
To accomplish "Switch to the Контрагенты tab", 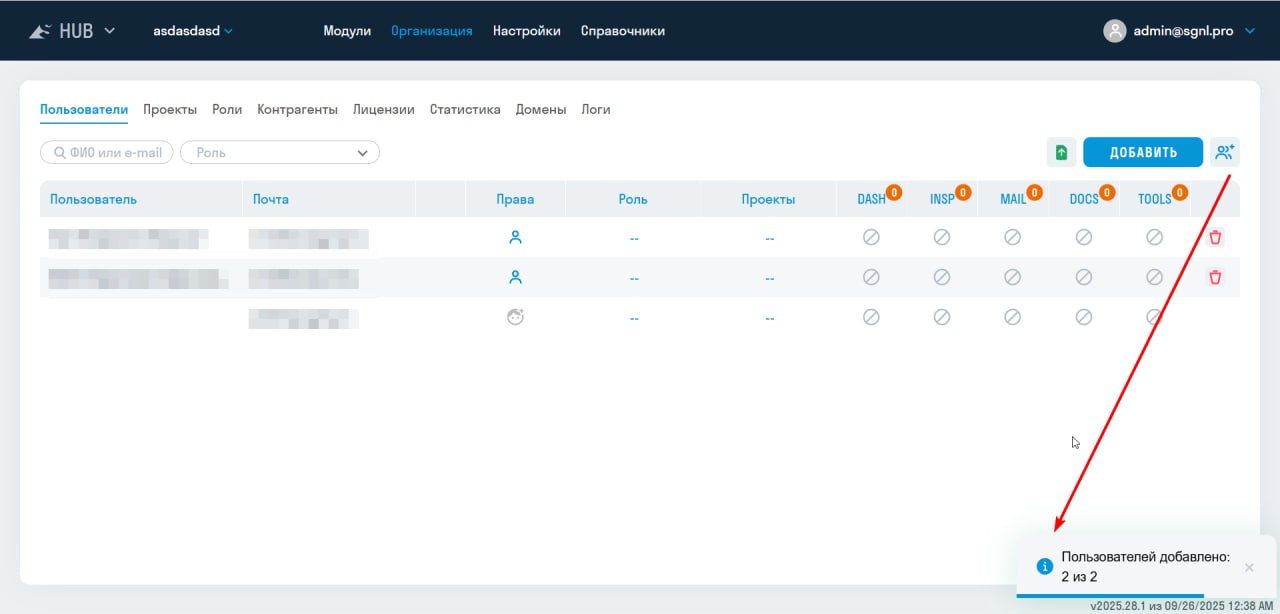I will coord(297,110).
